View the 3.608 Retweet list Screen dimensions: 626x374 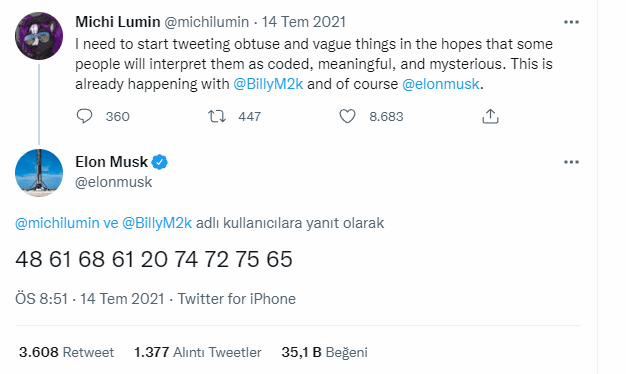pos(66,352)
